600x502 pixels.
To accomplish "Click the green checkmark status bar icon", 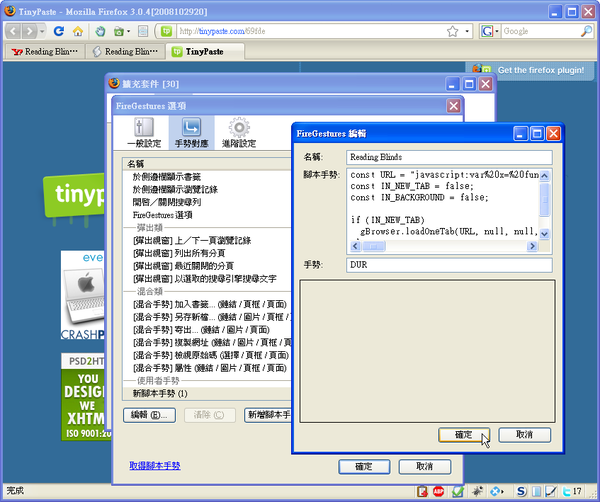I will pos(458,491).
